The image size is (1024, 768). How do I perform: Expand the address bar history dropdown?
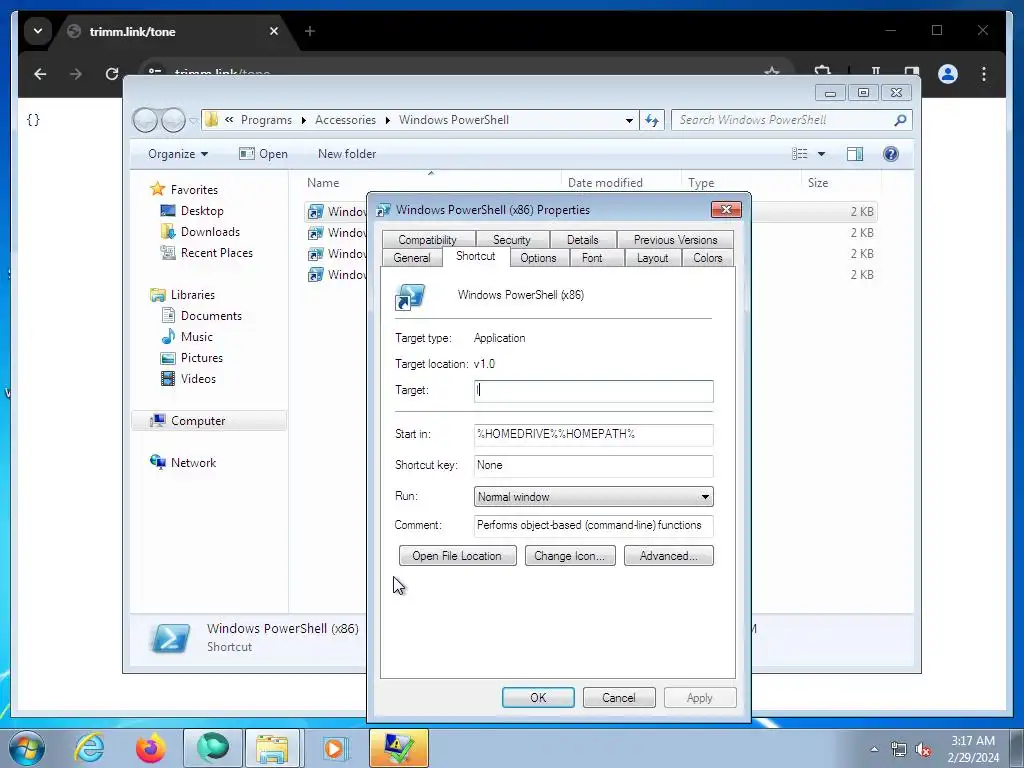629,120
